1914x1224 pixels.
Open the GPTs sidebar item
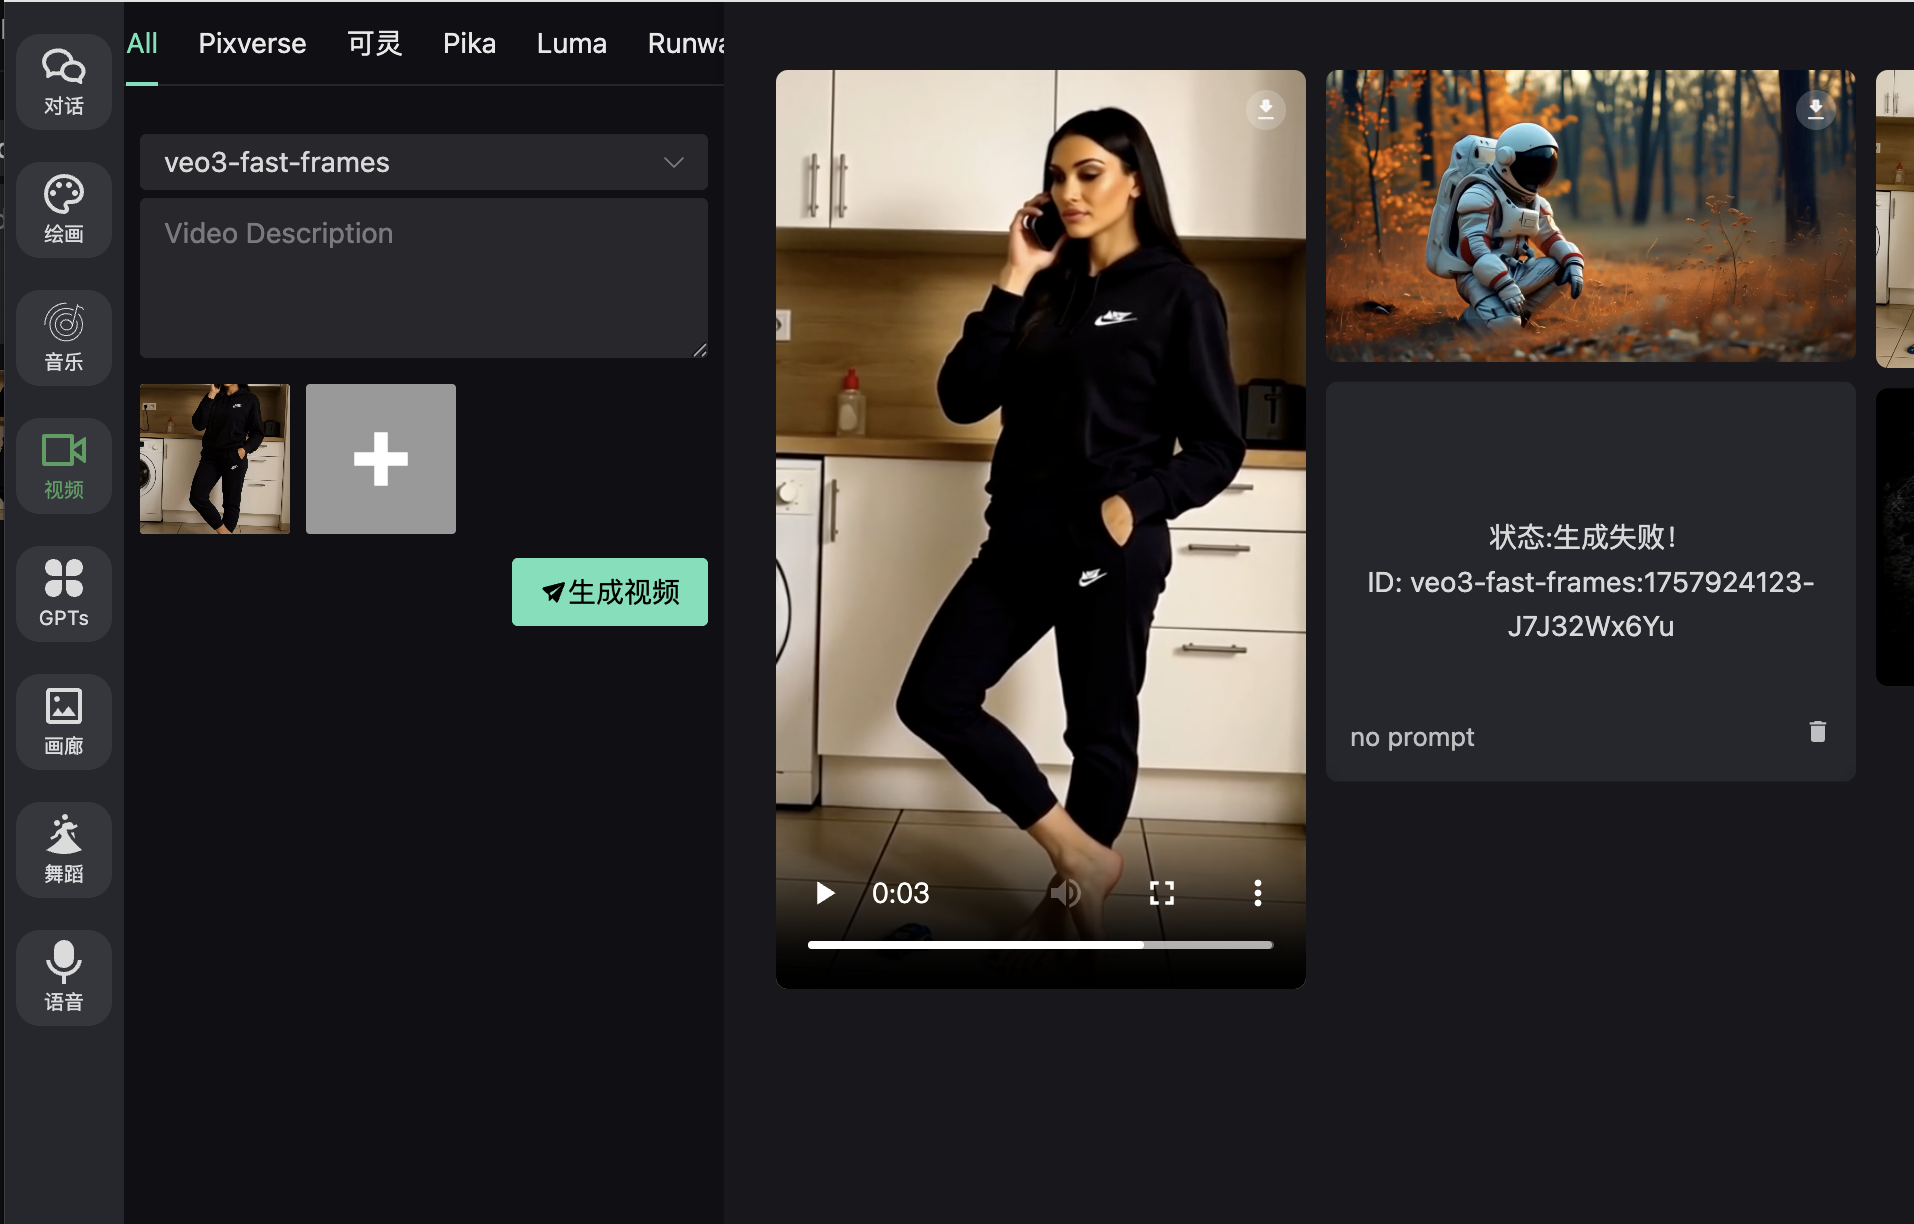tap(63, 594)
